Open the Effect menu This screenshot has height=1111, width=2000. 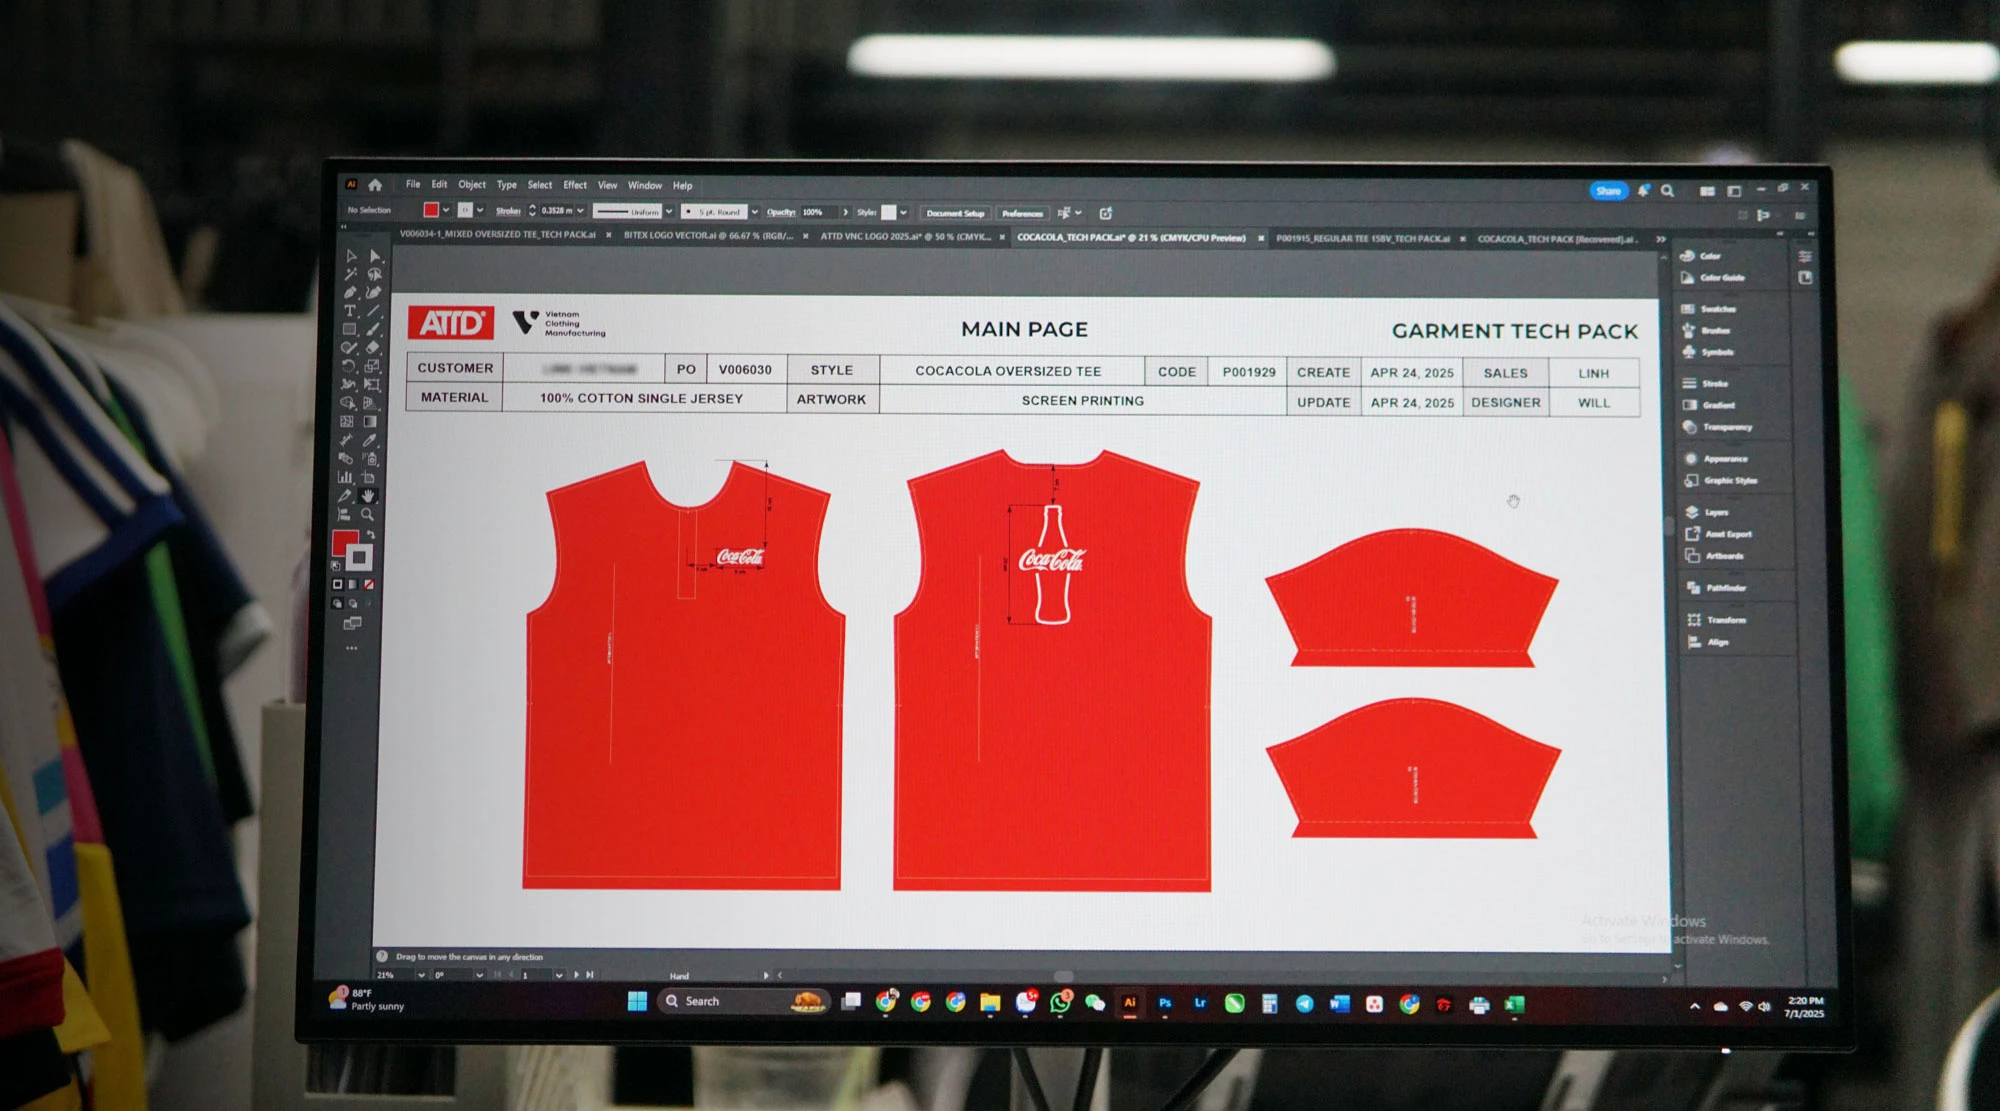(575, 185)
